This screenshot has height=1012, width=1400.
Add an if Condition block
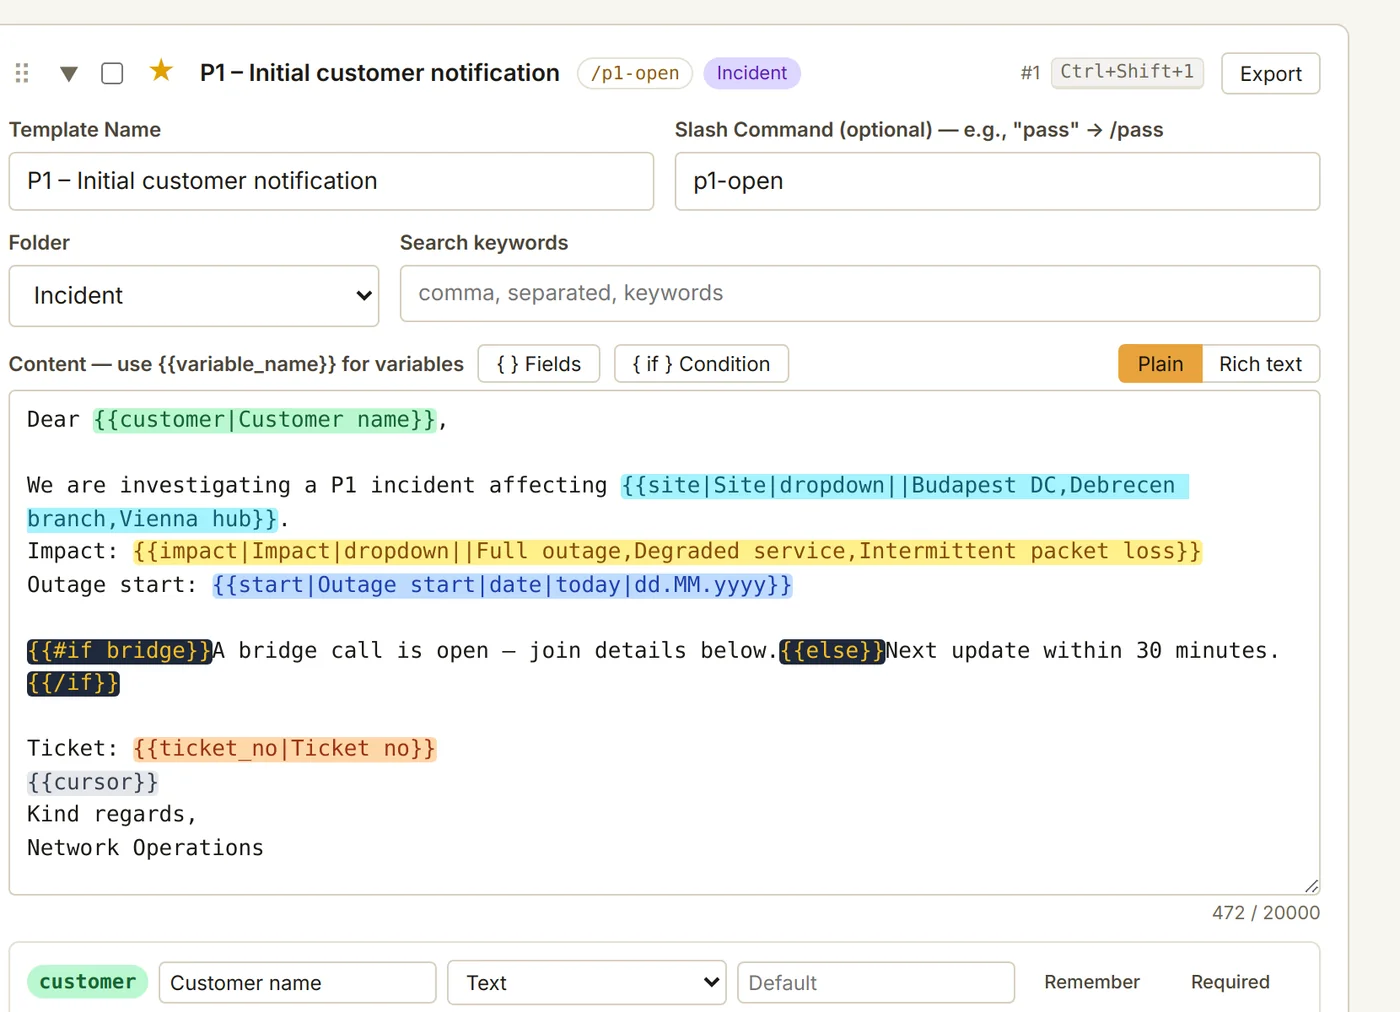[x=701, y=364]
